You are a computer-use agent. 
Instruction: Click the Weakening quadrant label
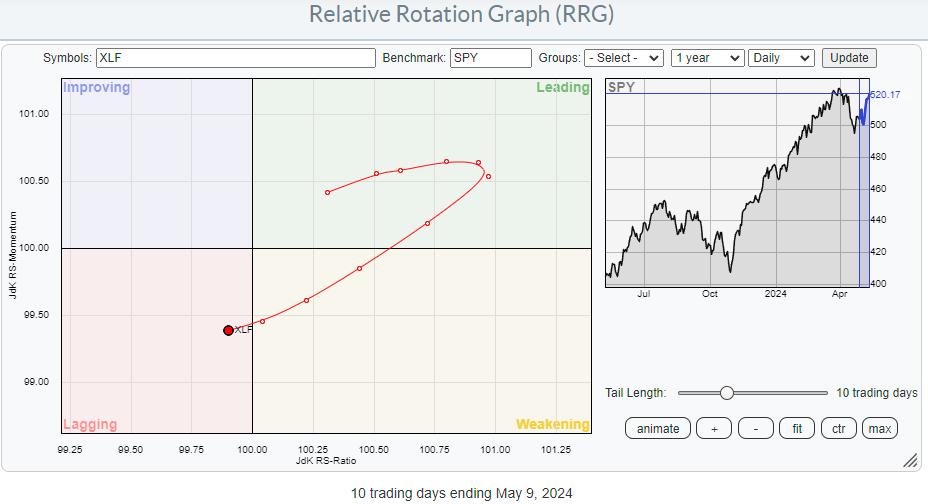[552, 424]
